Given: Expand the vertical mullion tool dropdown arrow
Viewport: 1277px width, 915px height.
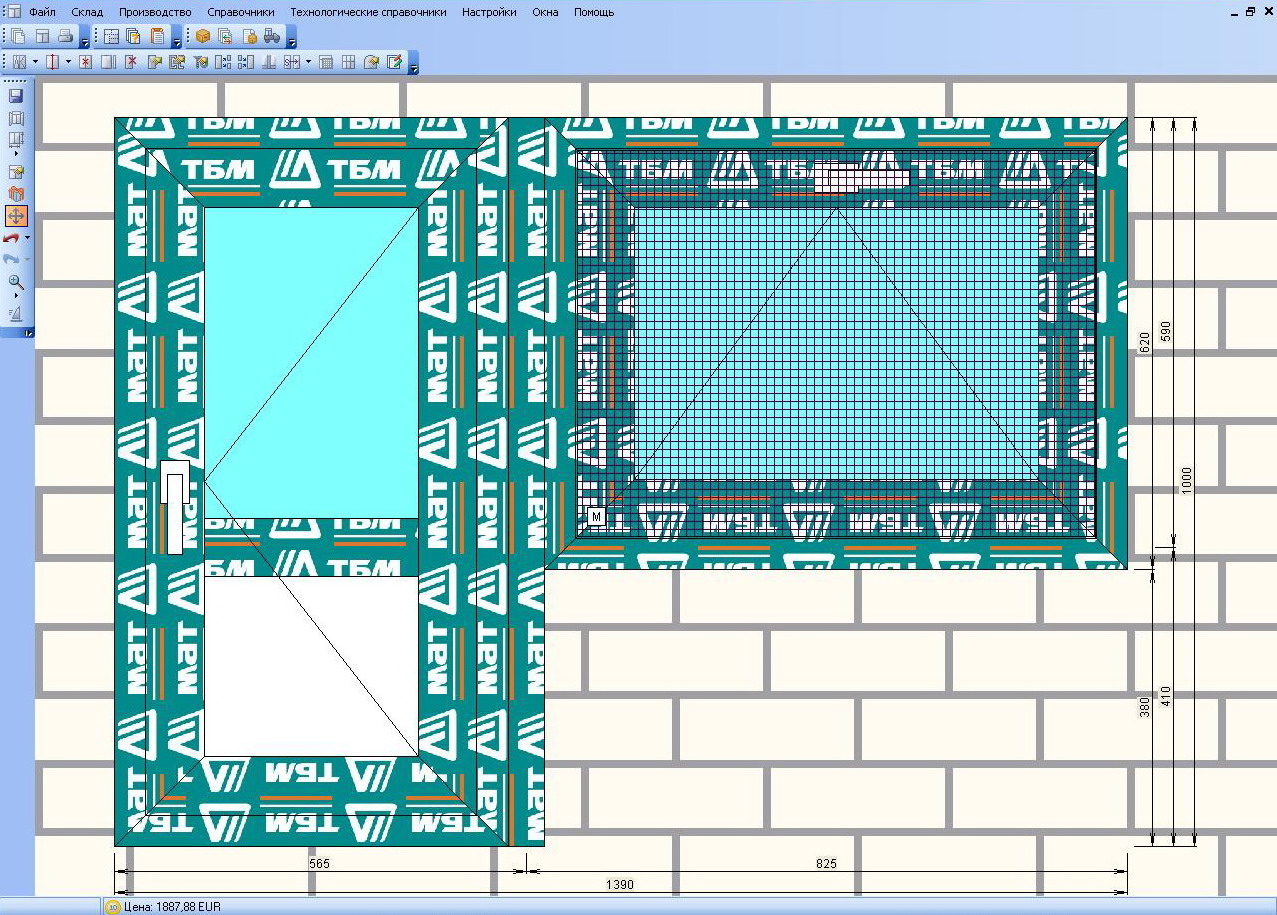Looking at the screenshot, I should (68, 62).
